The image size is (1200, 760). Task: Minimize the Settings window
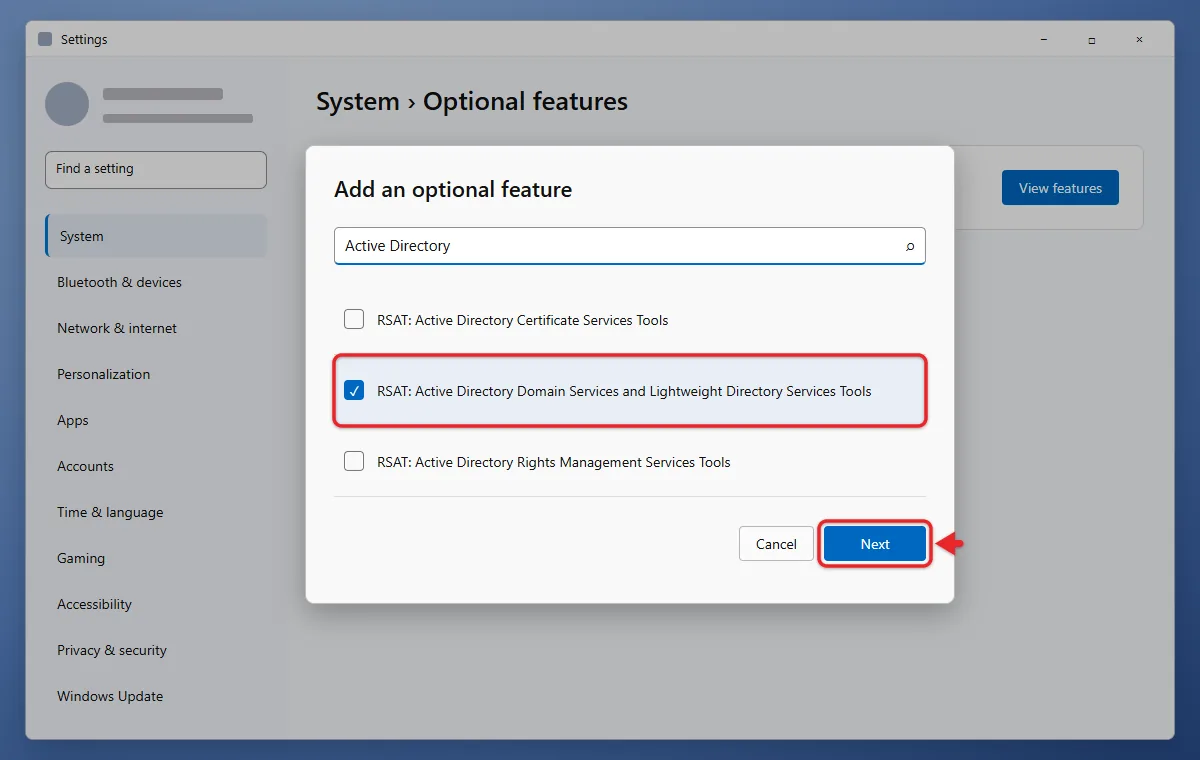1044,40
